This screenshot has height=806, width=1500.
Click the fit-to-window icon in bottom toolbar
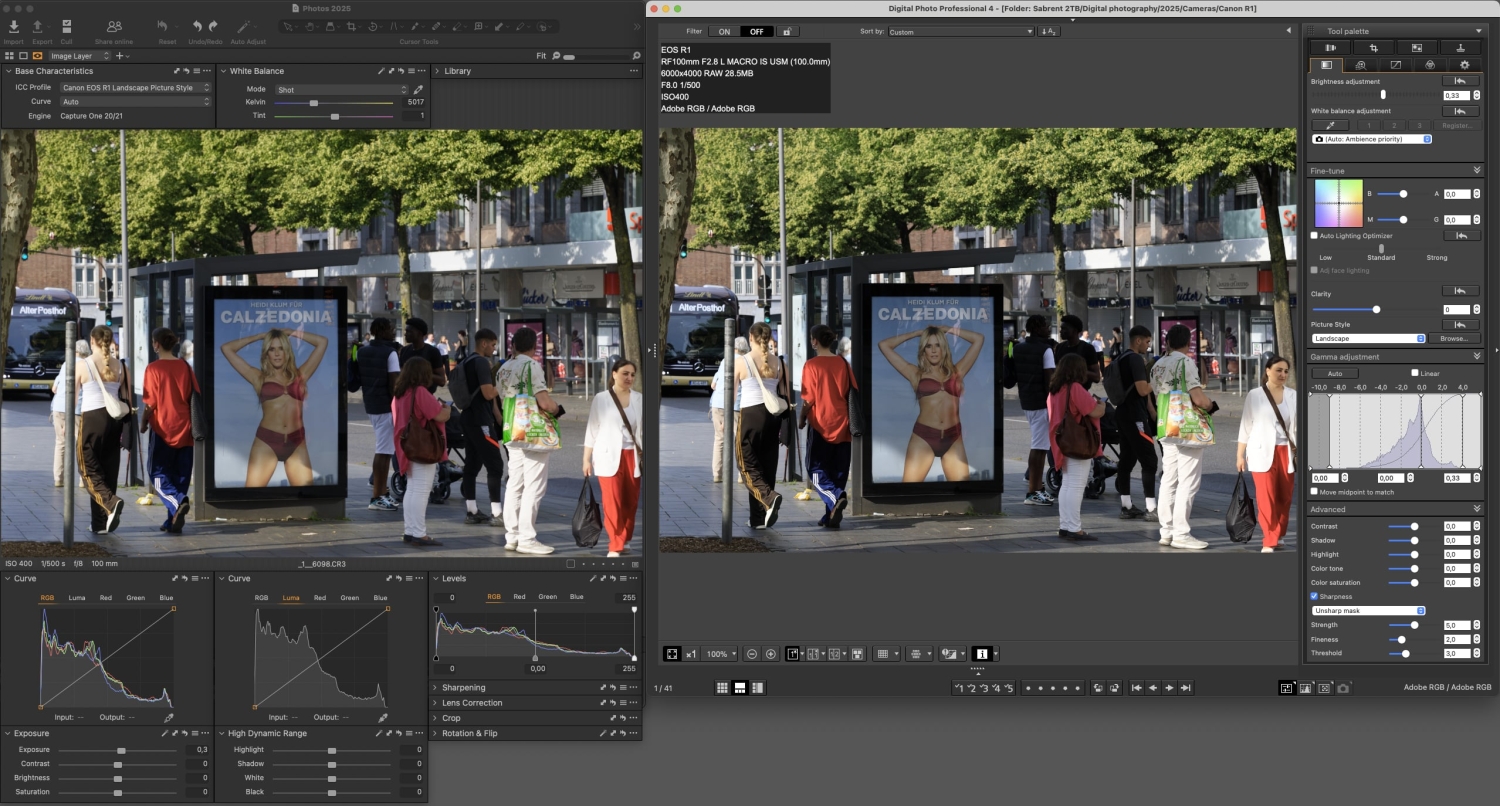672,654
